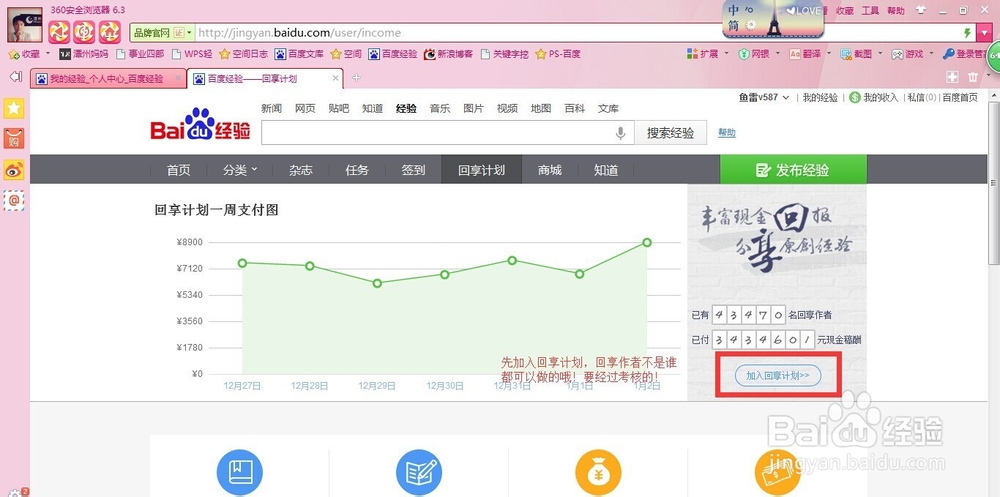Click the green 发布经验 publish button
Viewport: 1000px width, 497px height.
coord(793,170)
